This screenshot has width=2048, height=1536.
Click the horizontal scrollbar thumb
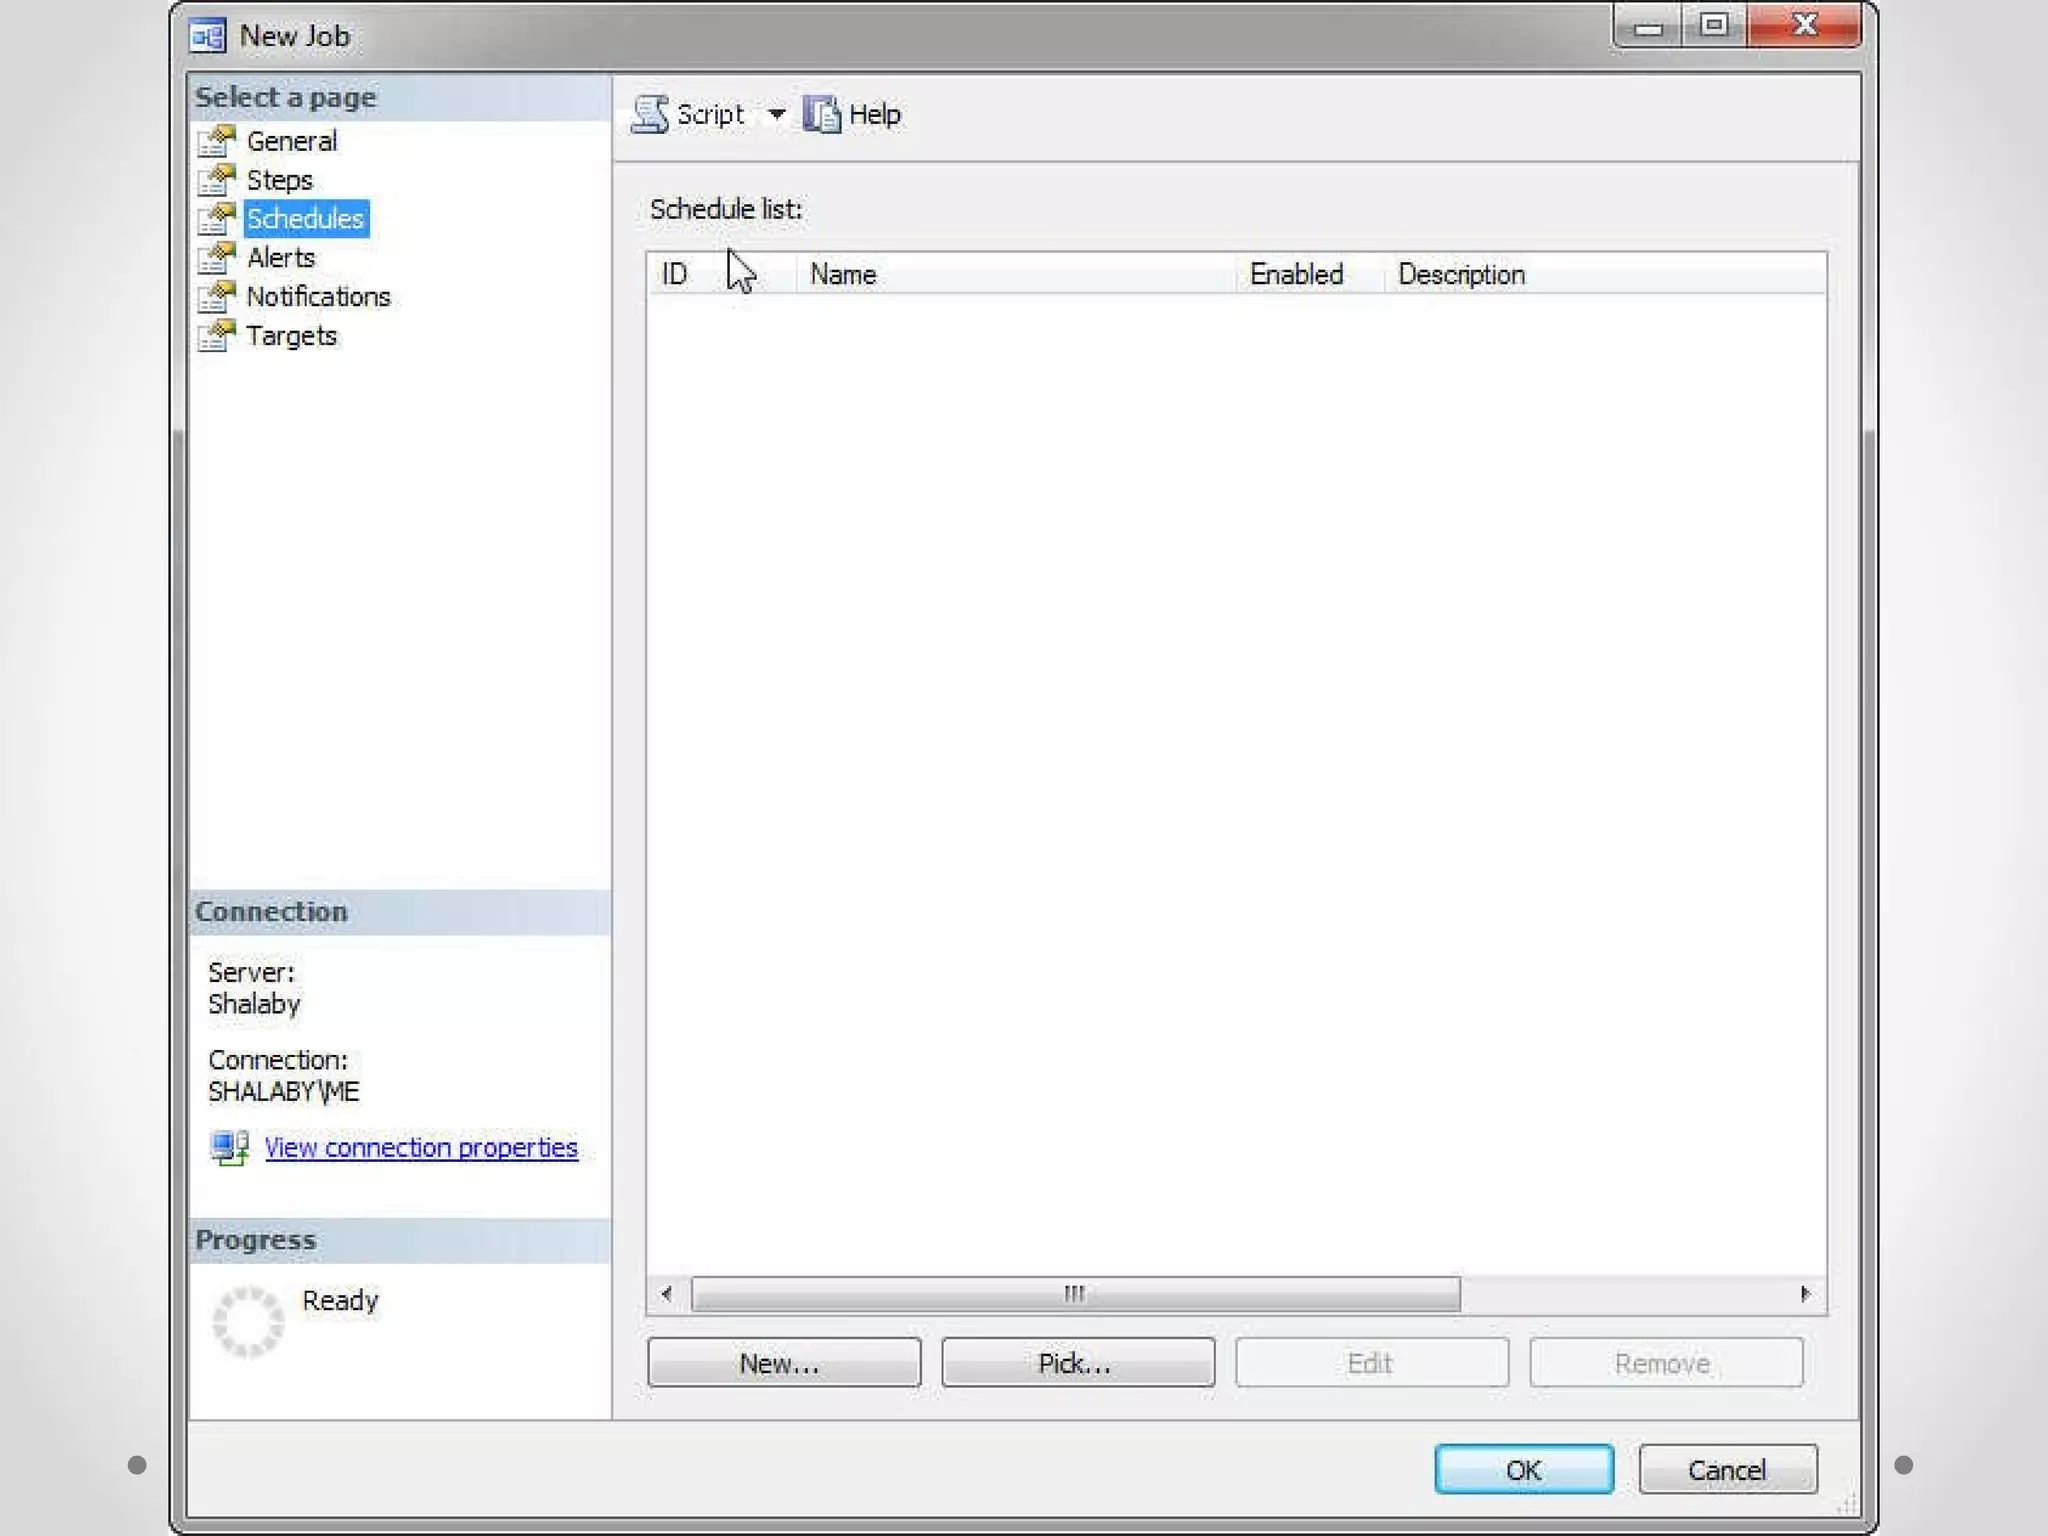(1075, 1294)
